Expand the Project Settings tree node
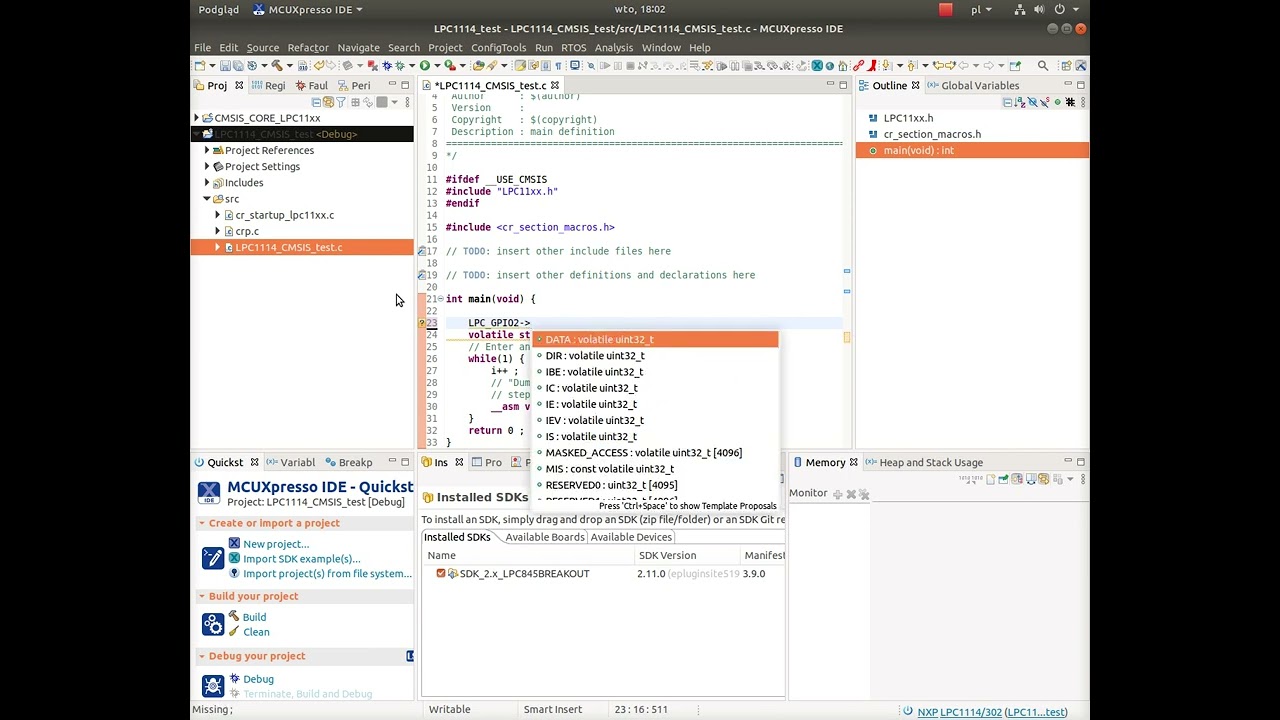This screenshot has height=720, width=1280. coord(207,167)
